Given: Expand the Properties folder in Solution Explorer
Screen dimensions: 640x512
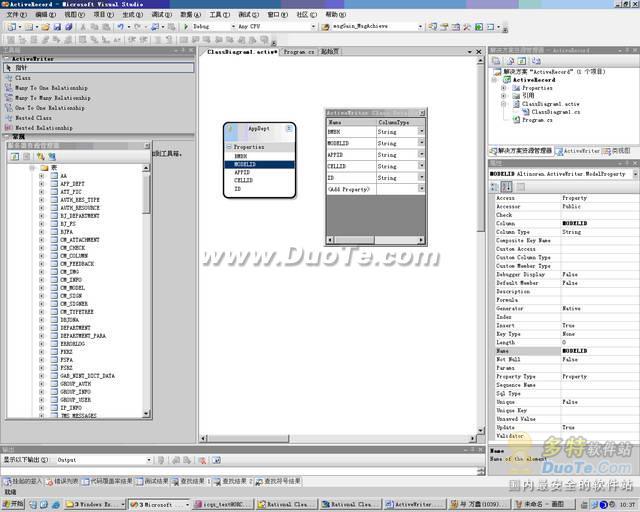Looking at the screenshot, I should pos(503,88).
